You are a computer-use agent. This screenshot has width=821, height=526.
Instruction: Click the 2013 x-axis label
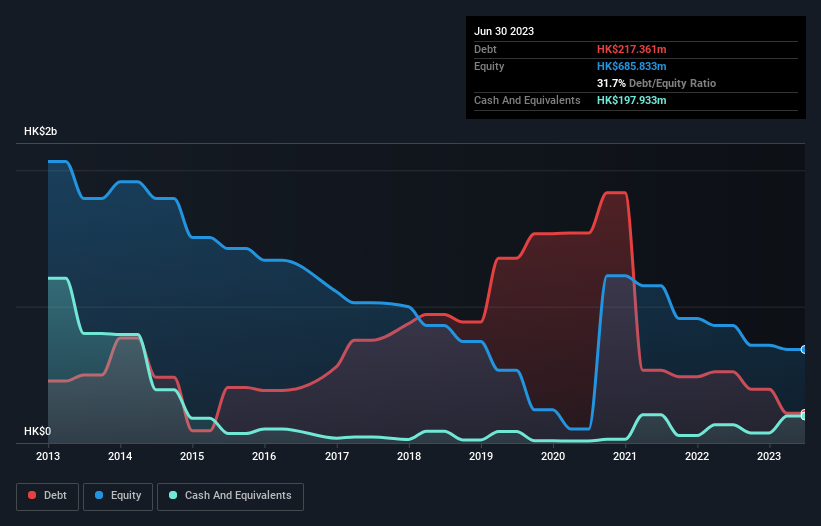tap(48, 456)
